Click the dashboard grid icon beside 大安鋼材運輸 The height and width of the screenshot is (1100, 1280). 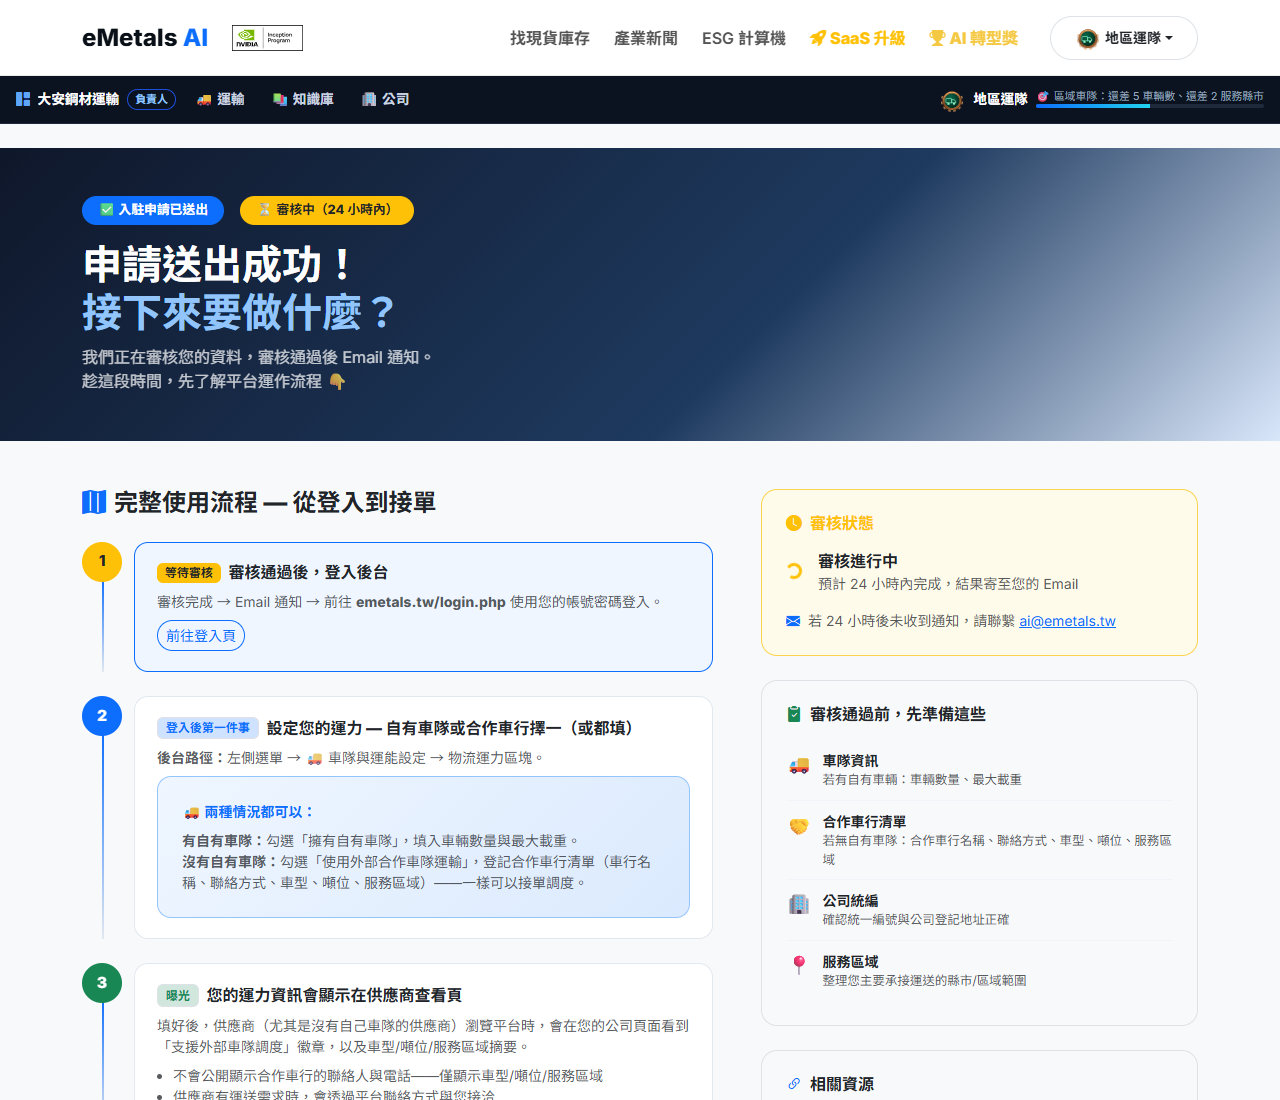pyautogui.click(x=23, y=99)
